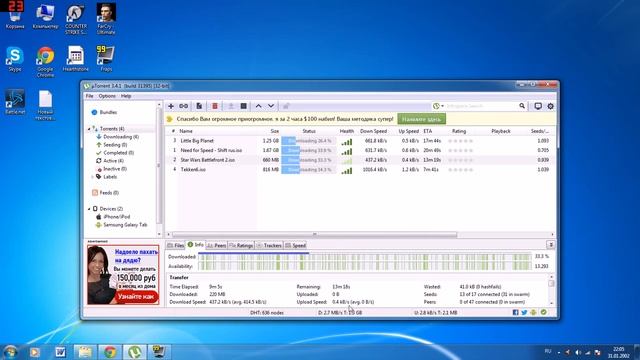This screenshot has height=360, width=640.
Task: Click into the toolbar search field
Action: coord(482,106)
